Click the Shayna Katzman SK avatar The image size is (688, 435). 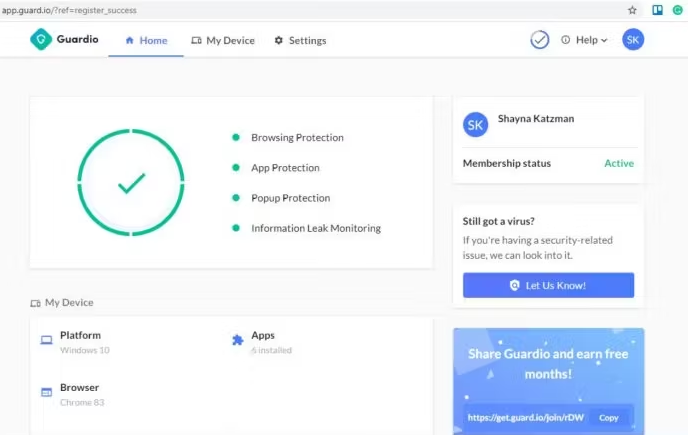pyautogui.click(x=475, y=125)
